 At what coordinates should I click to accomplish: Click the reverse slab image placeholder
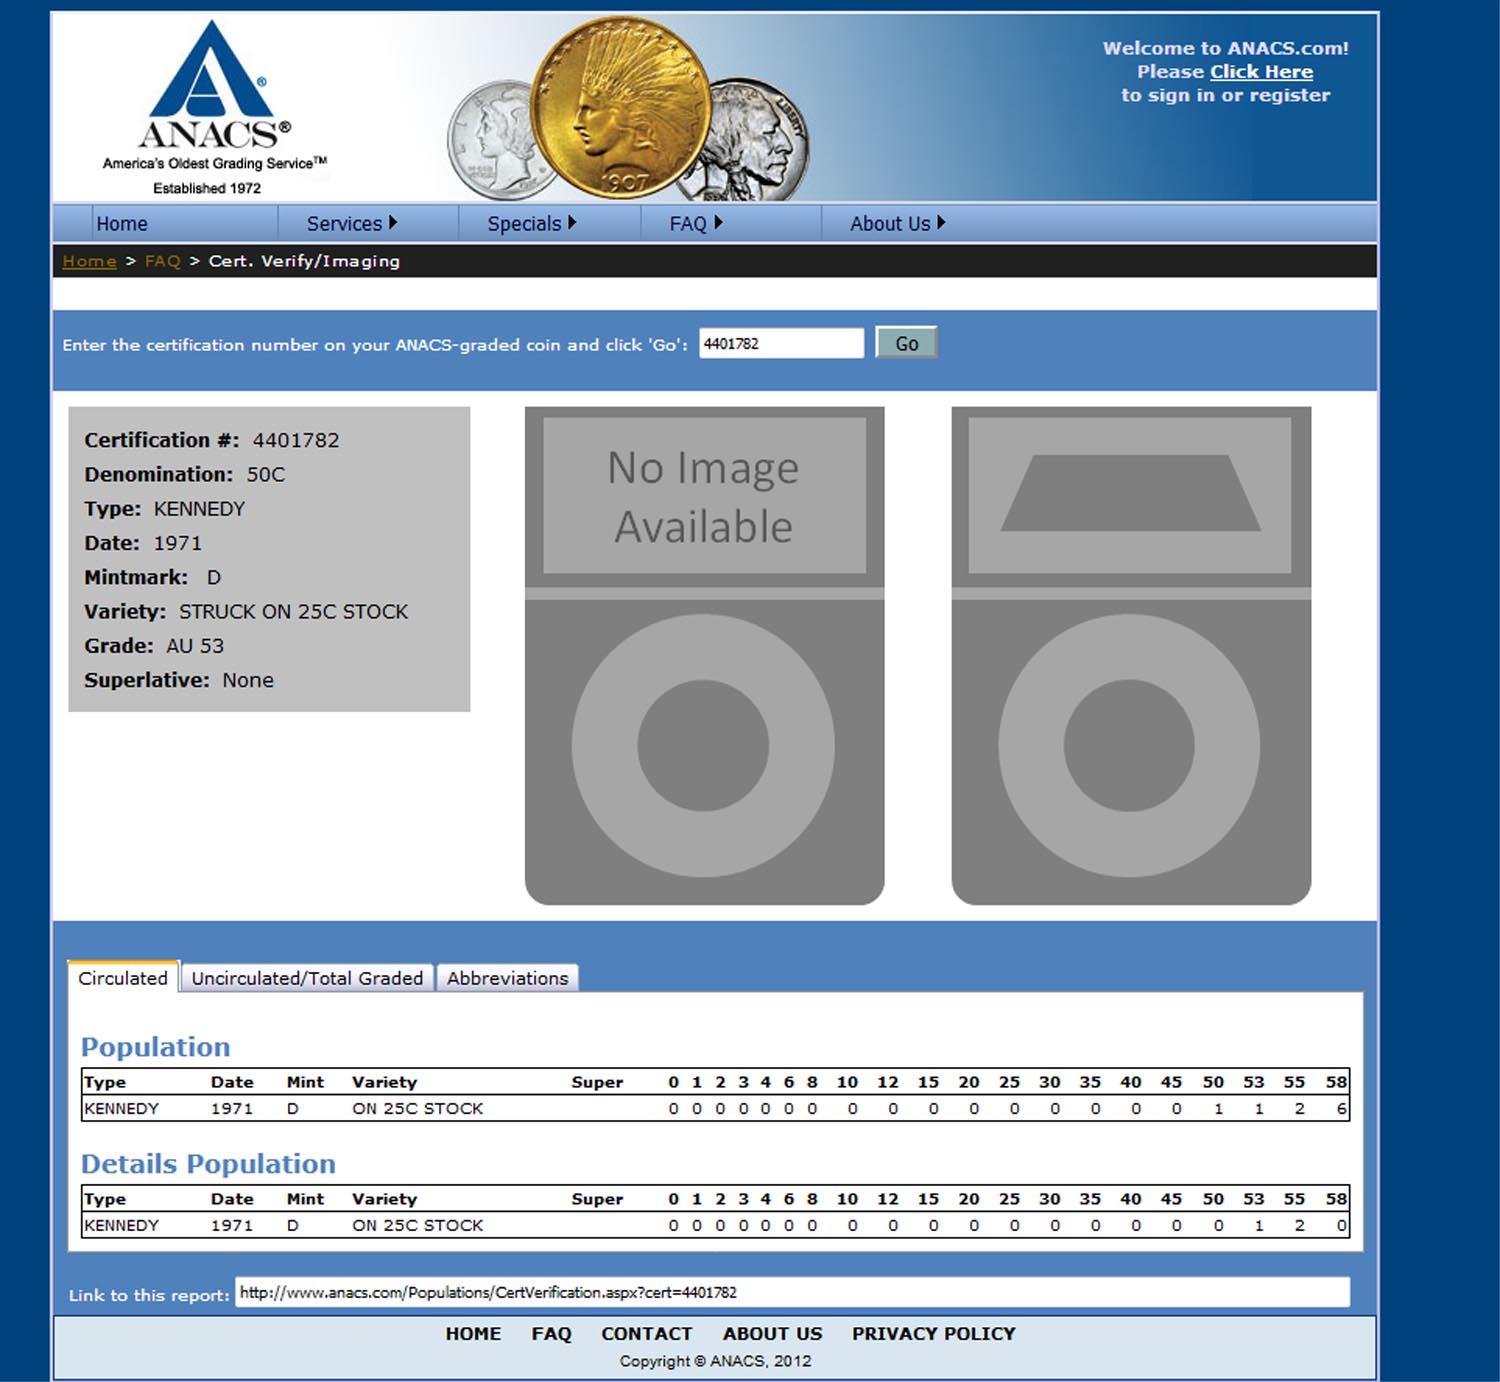coord(1131,655)
